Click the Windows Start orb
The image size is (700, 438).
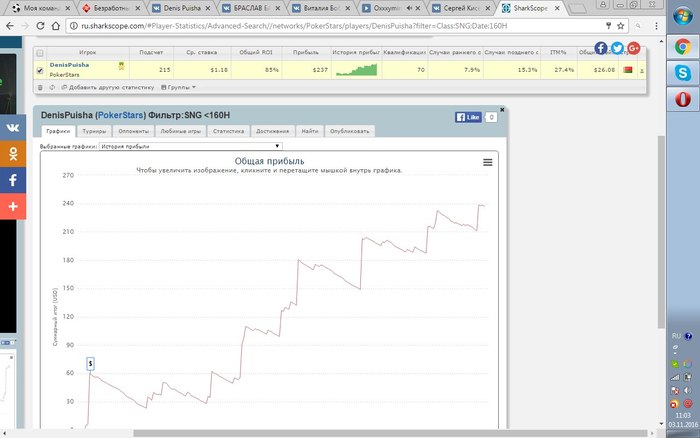(683, 17)
